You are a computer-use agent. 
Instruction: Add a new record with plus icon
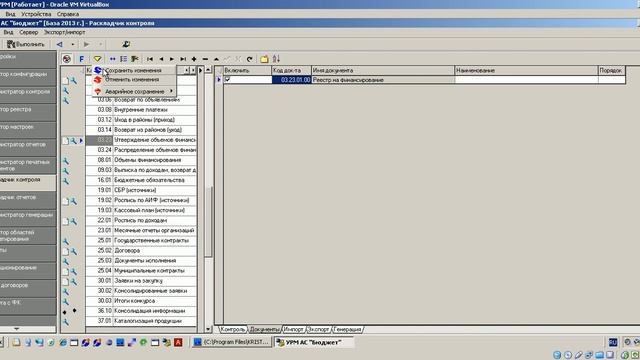coord(194,59)
